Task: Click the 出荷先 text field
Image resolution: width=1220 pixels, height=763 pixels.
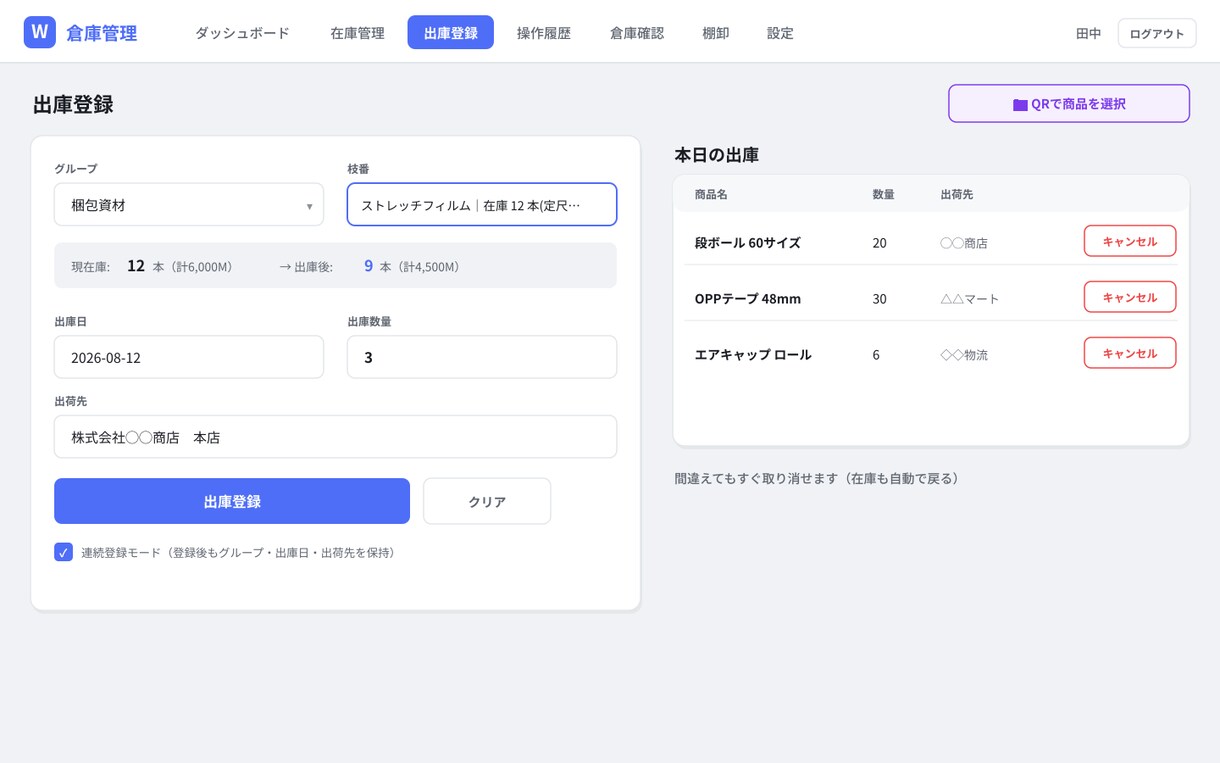Action: pos(335,437)
